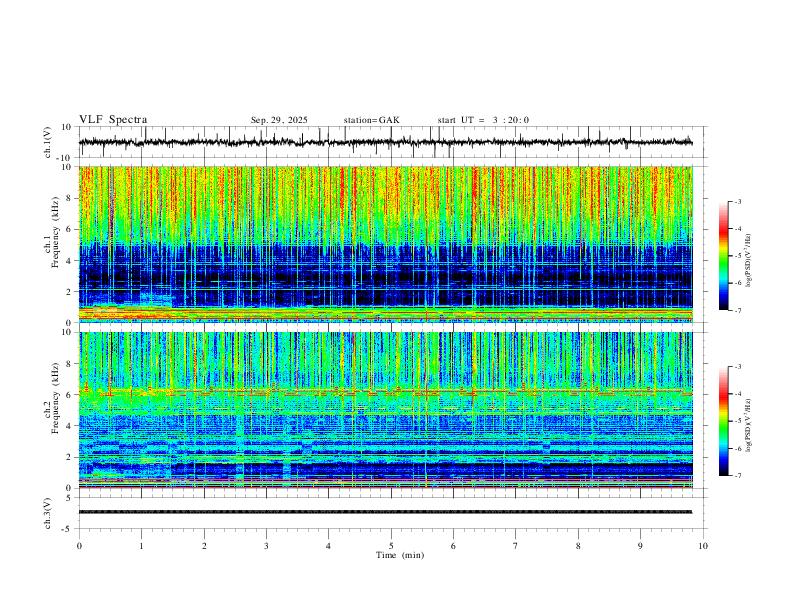Click inside the ch.2 spectrogram panel
Screen dimensions: 792x612
pyautogui.click(x=385, y=410)
